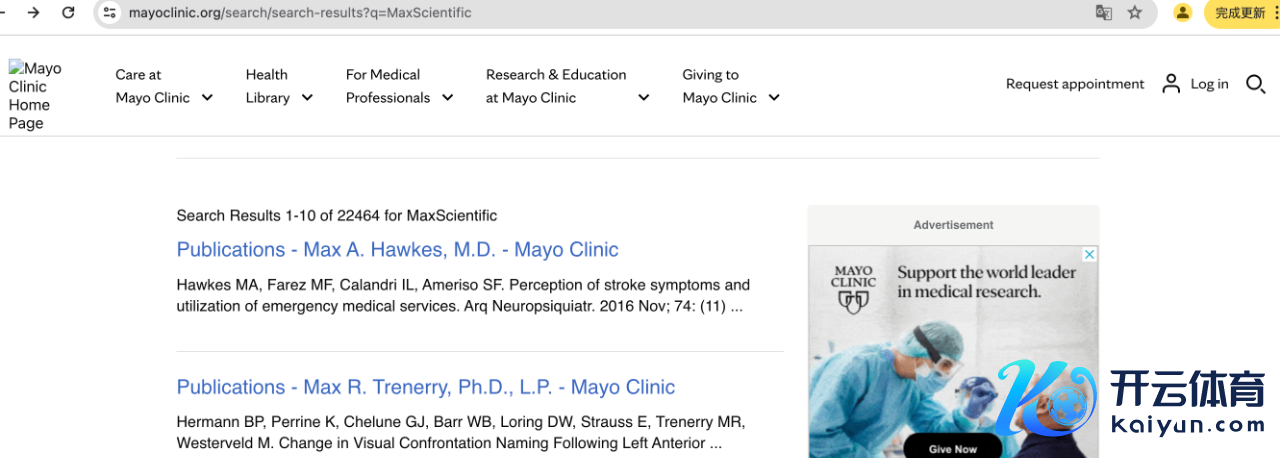Viewport: 1280px width, 458px height.
Task: Open the Chrome profile avatar icon
Action: point(1183,13)
